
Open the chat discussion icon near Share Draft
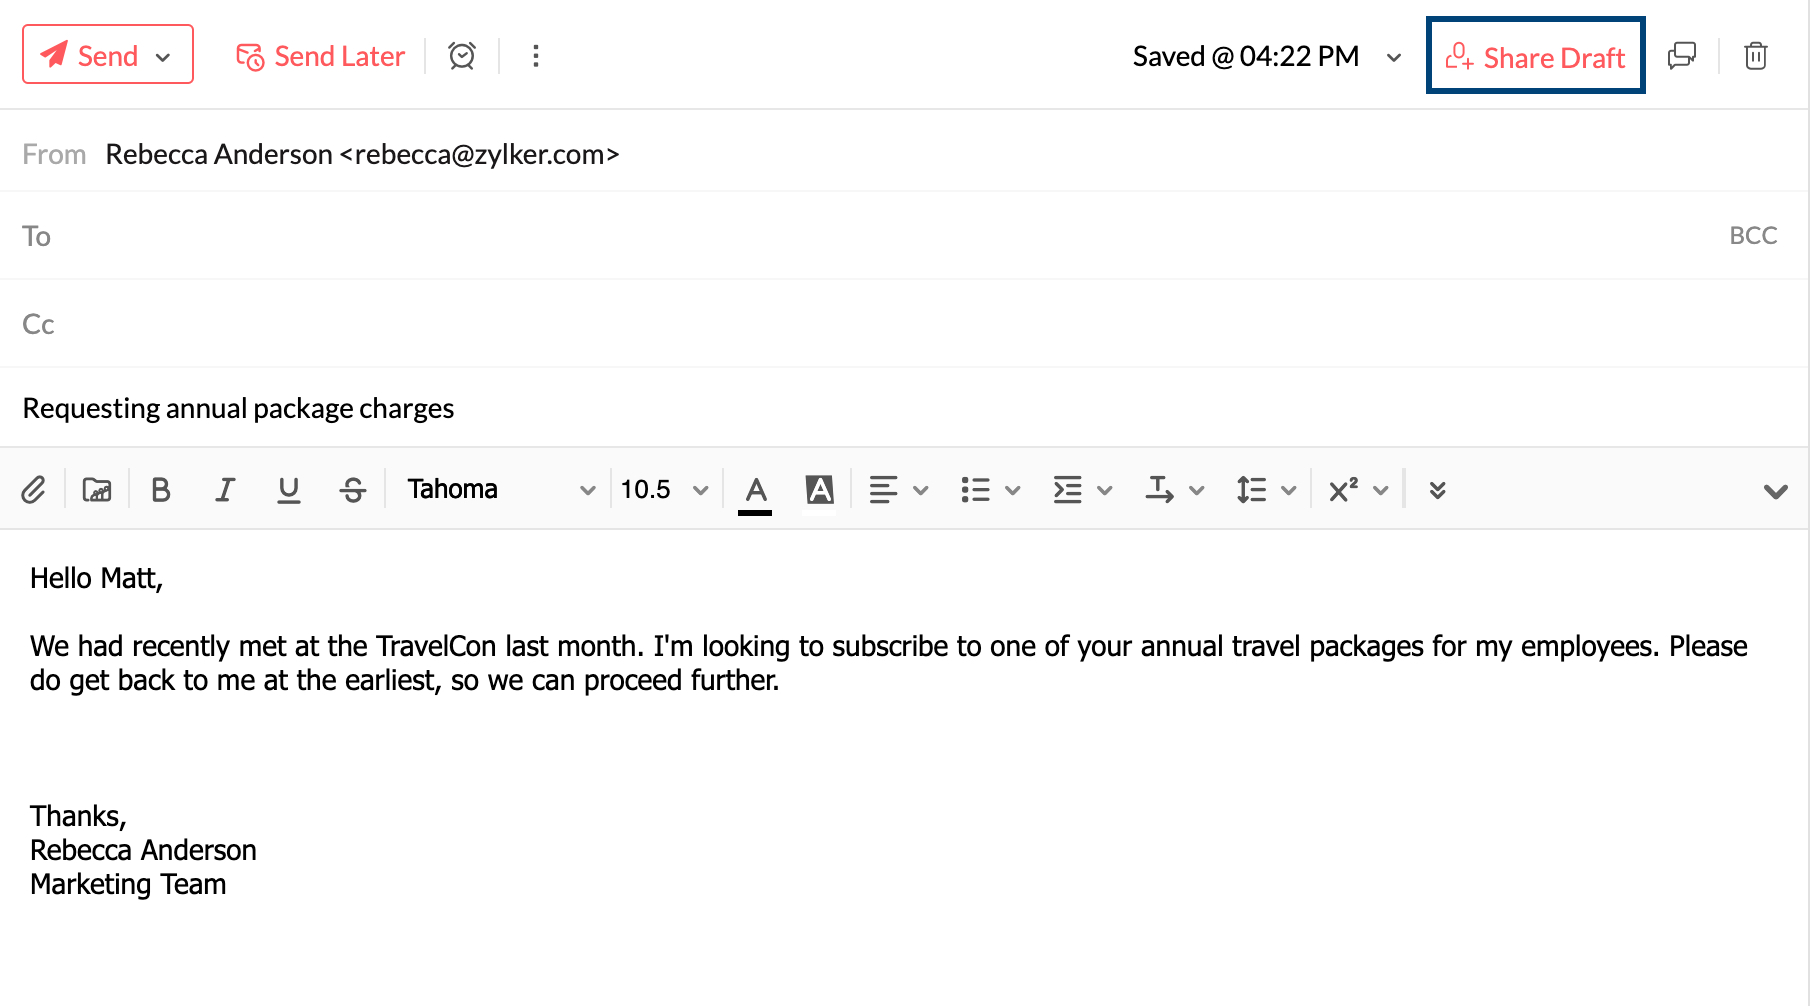1683,56
